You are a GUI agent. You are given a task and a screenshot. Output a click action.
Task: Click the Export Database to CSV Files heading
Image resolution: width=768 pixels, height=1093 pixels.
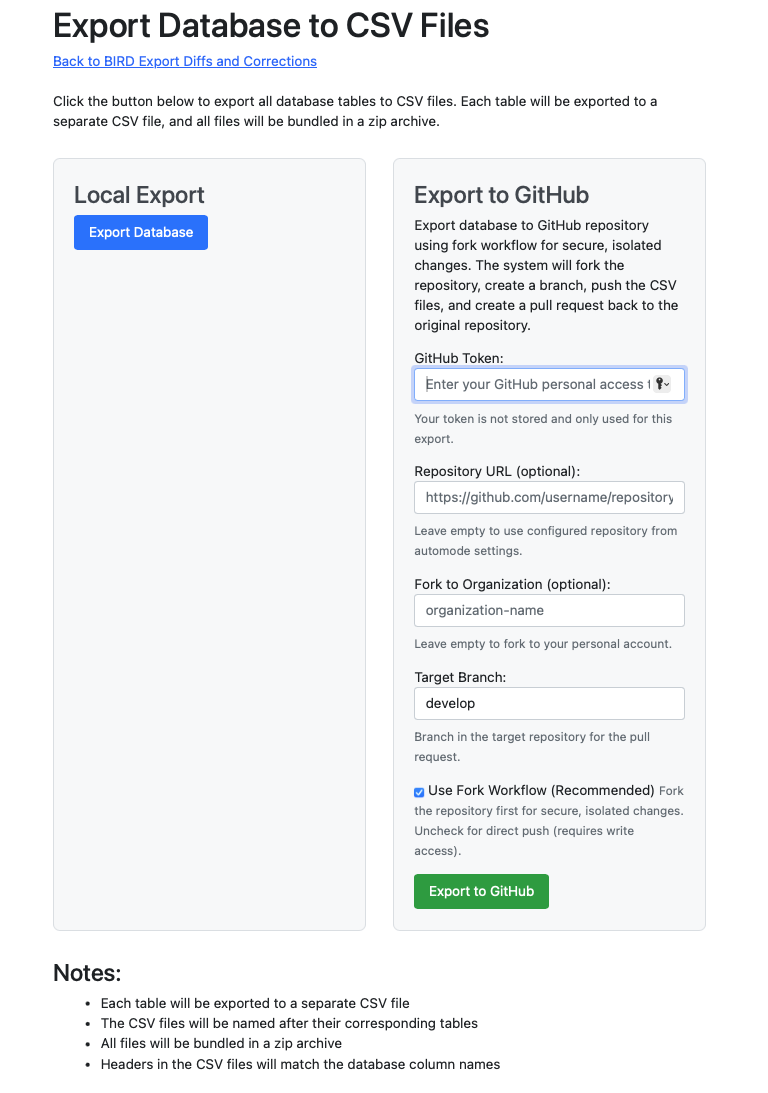pos(271,26)
